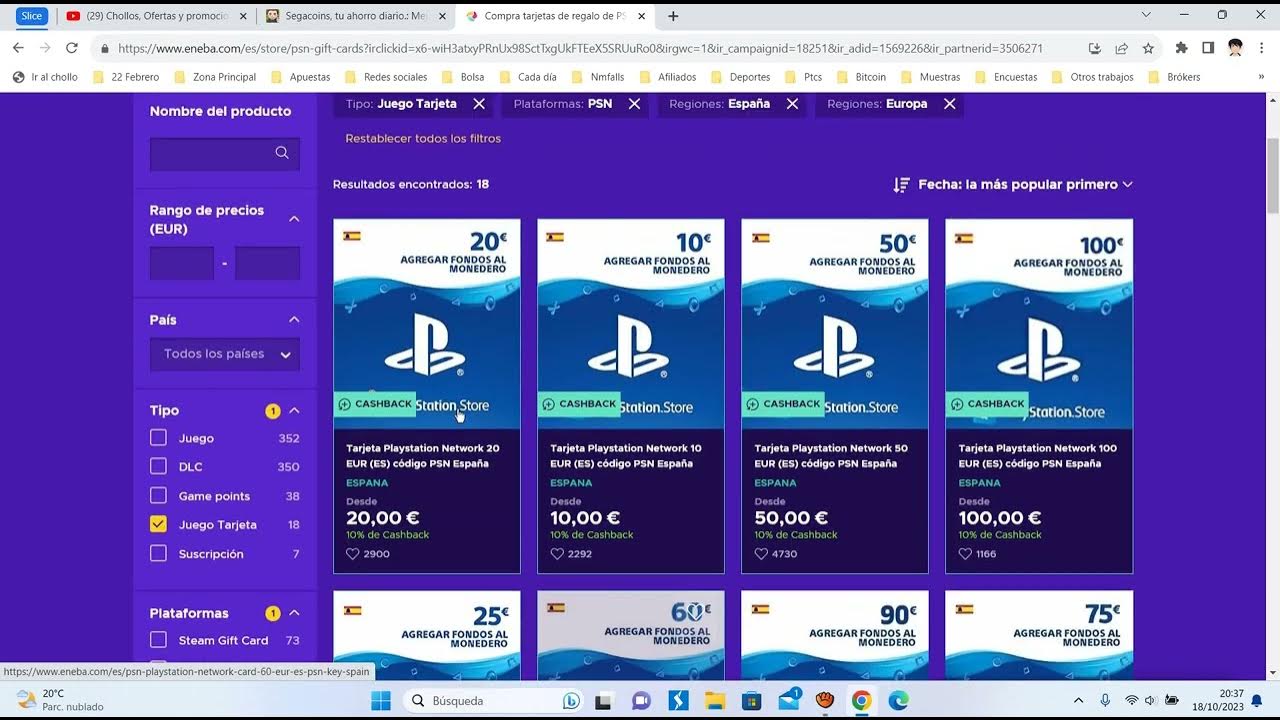The height and width of the screenshot is (720, 1280).
Task: Open the Microsoft Store taskbar icon
Action: tap(751, 701)
